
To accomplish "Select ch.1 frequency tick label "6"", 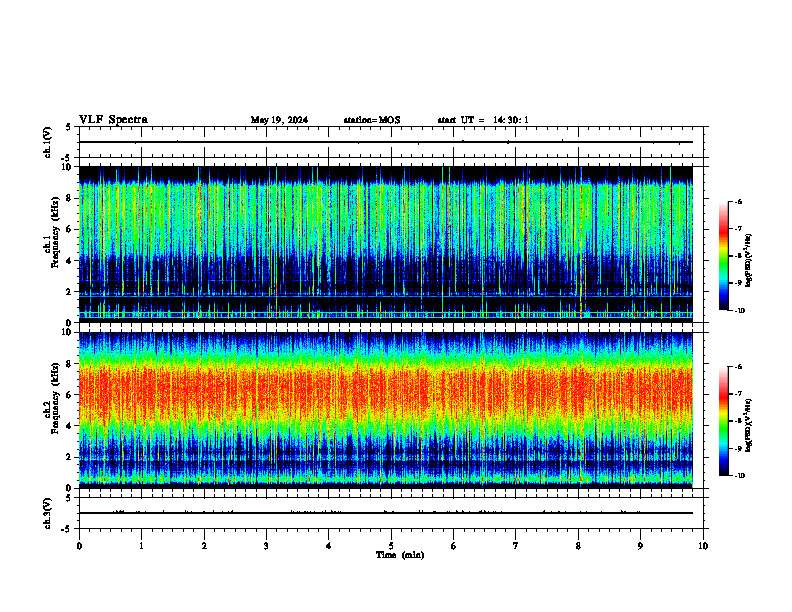I will [69, 230].
